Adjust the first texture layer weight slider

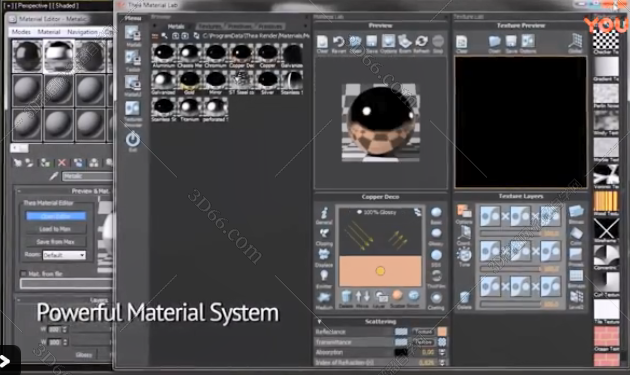(x=510, y=233)
